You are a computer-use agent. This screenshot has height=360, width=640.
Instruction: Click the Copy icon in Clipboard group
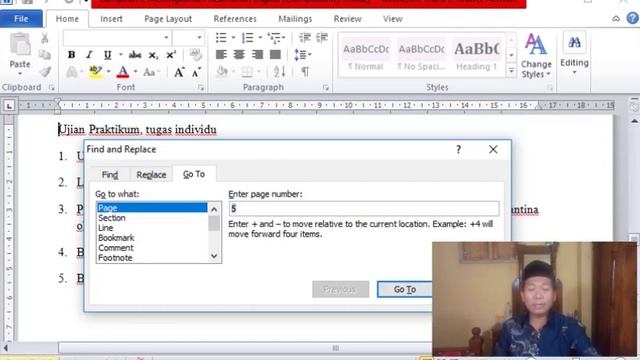point(44,55)
